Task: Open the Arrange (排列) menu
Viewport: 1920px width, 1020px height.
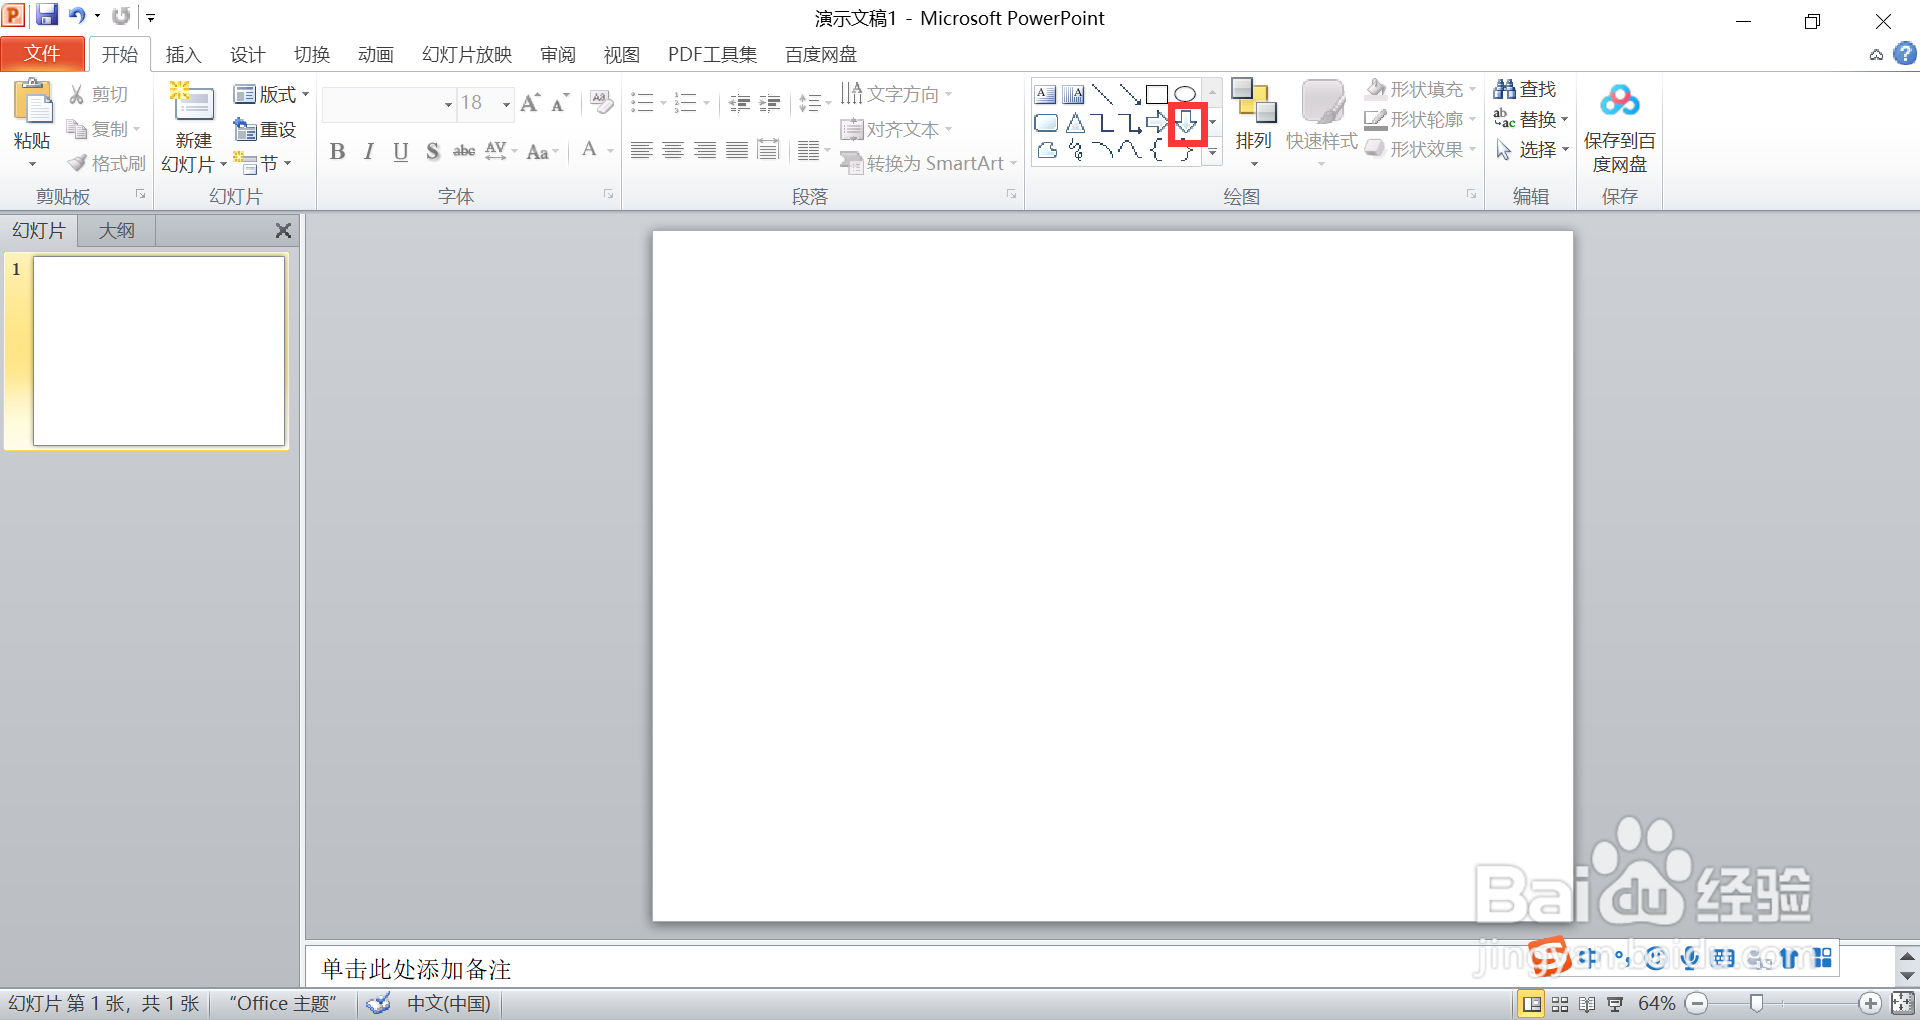Action: pyautogui.click(x=1253, y=124)
